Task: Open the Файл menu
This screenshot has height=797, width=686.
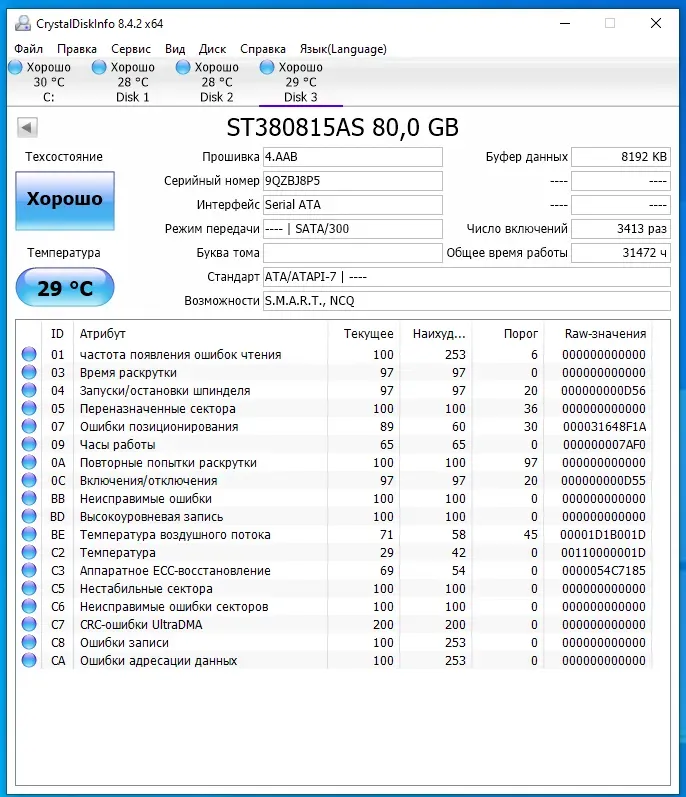Action: click(x=28, y=49)
